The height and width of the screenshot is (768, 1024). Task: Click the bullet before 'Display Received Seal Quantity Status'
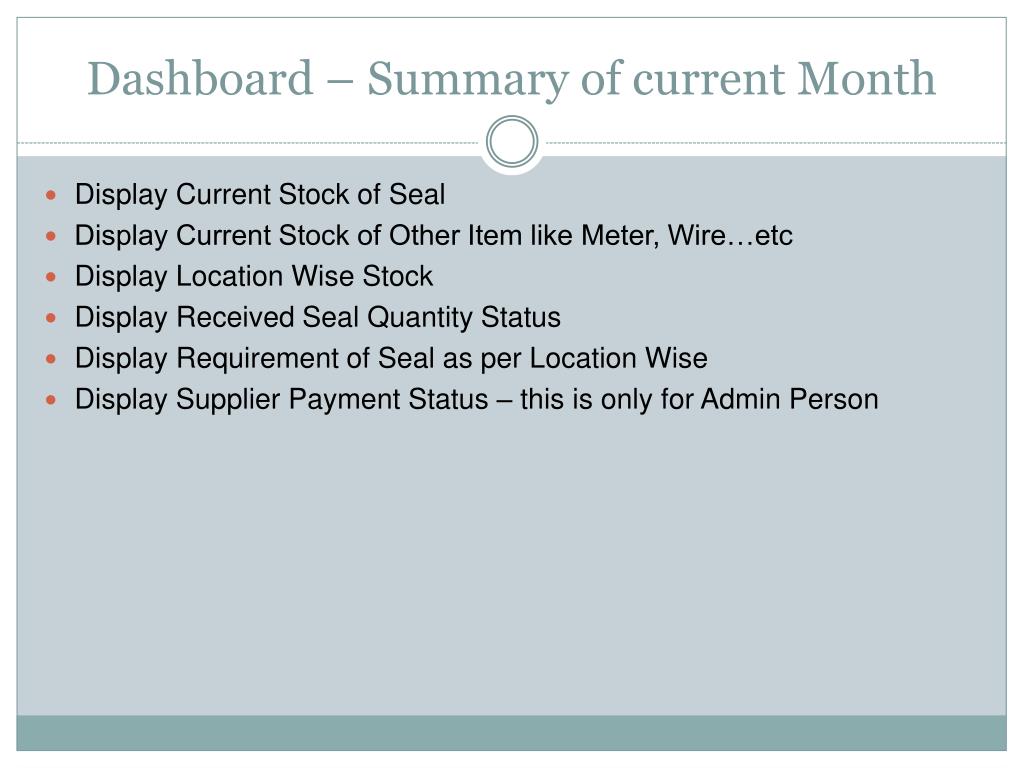(52, 318)
